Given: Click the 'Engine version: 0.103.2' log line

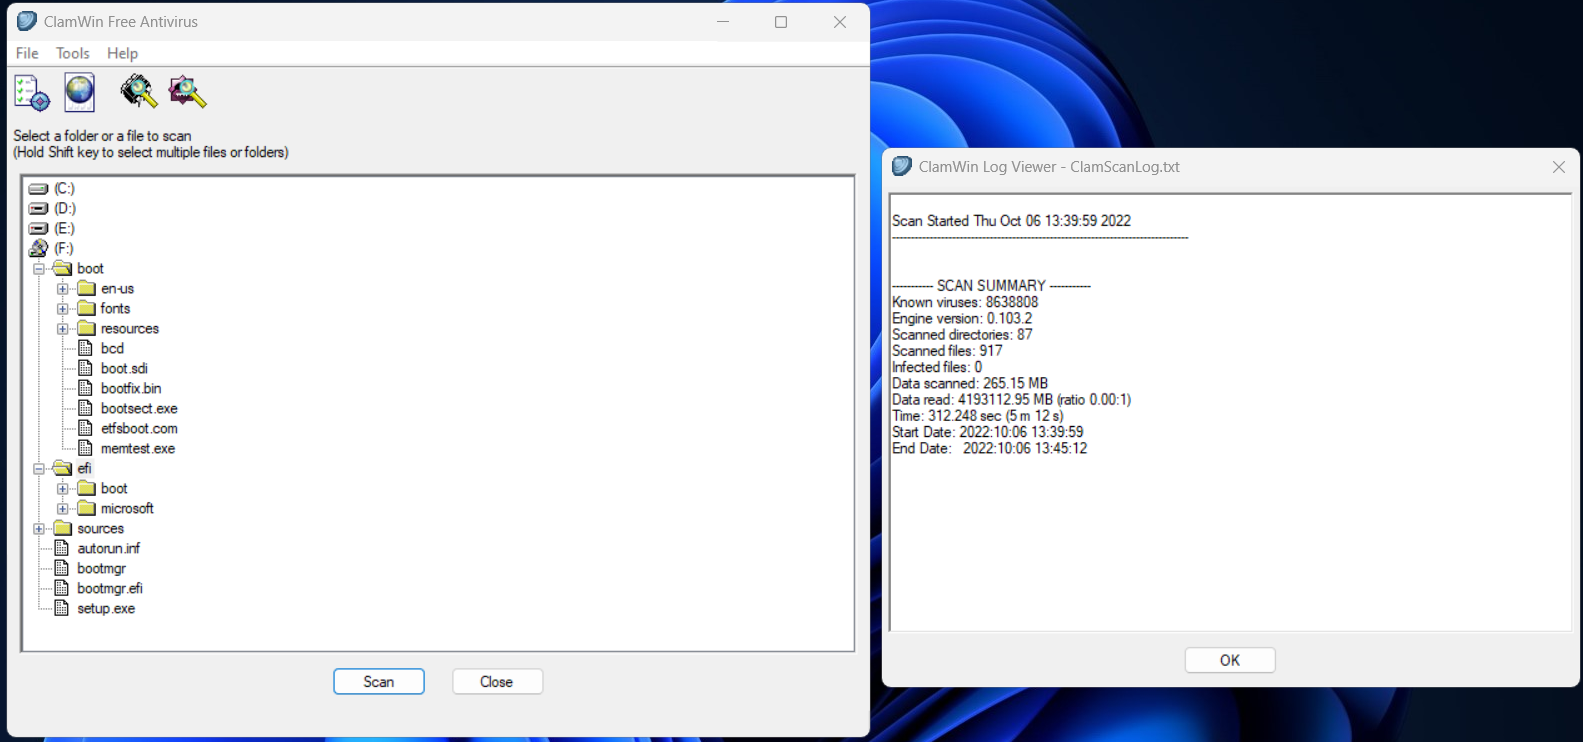Looking at the screenshot, I should (x=962, y=318).
